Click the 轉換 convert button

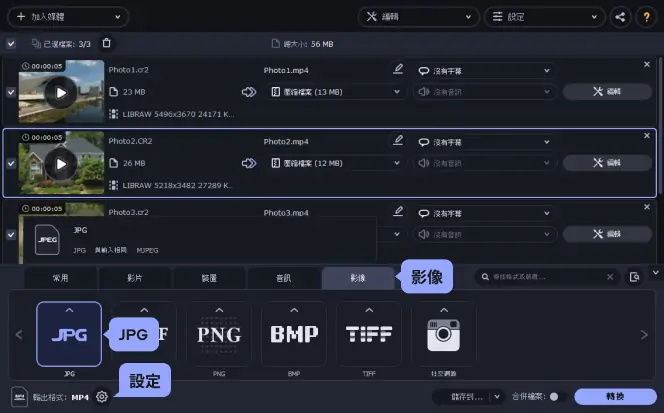coord(615,396)
